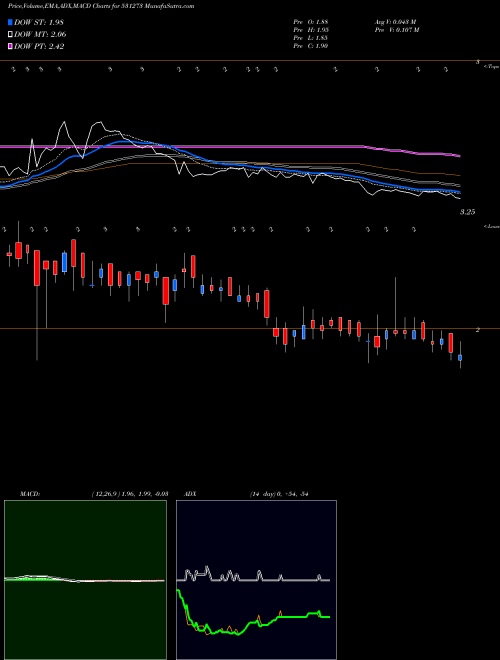Click the 'Avg V: 0.048 M' value
Viewport: 500px width, 660px height.
coord(395,22)
